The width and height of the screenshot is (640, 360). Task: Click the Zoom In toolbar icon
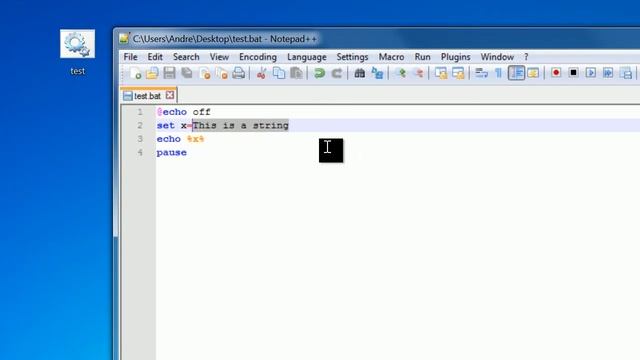coord(401,73)
